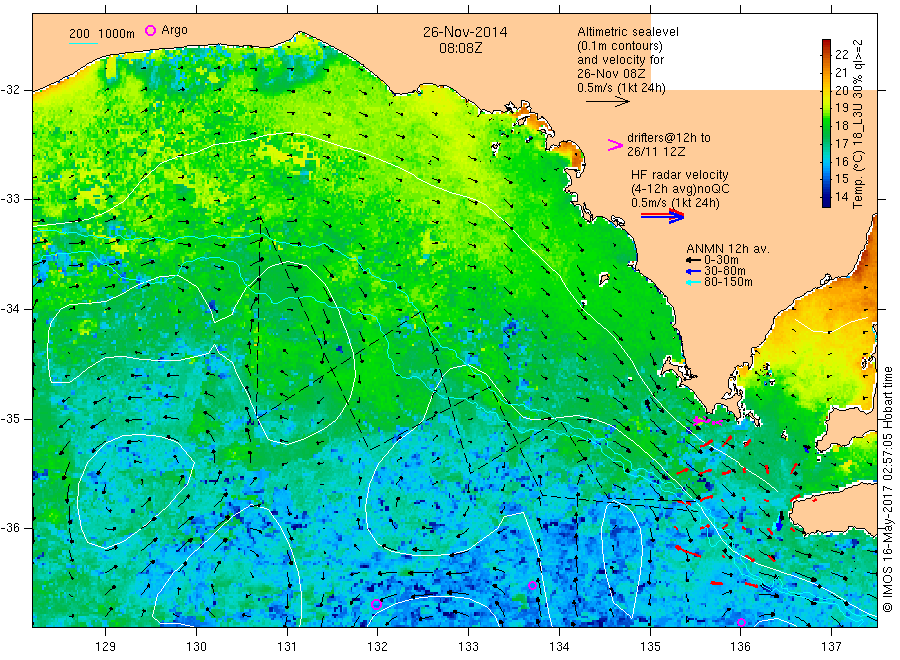Click the 'ANMN 12h av.' legend heading
Image resolution: width=900 pixels, height=660 pixels.
point(728,249)
